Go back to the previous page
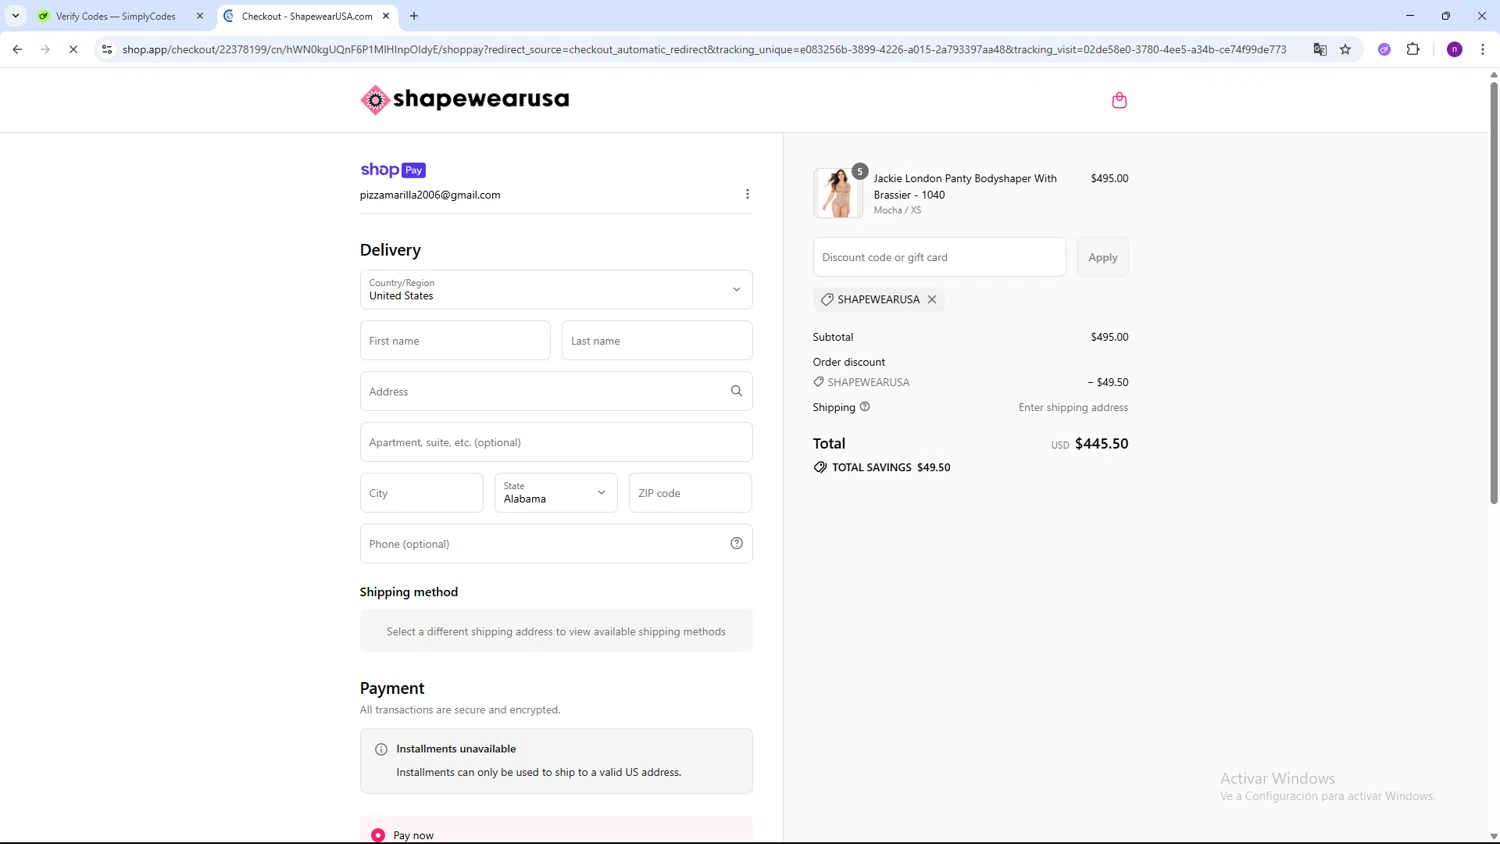 pos(17,49)
